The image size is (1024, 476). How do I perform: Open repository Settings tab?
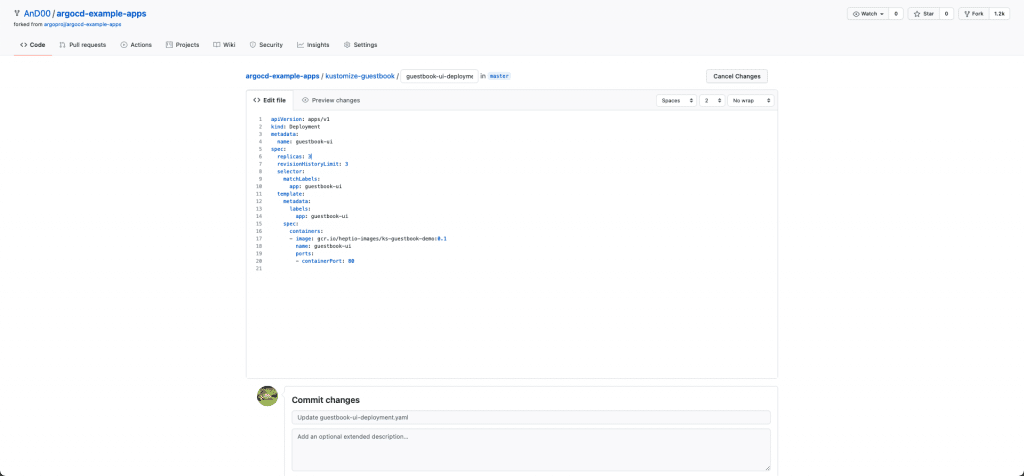[360, 45]
